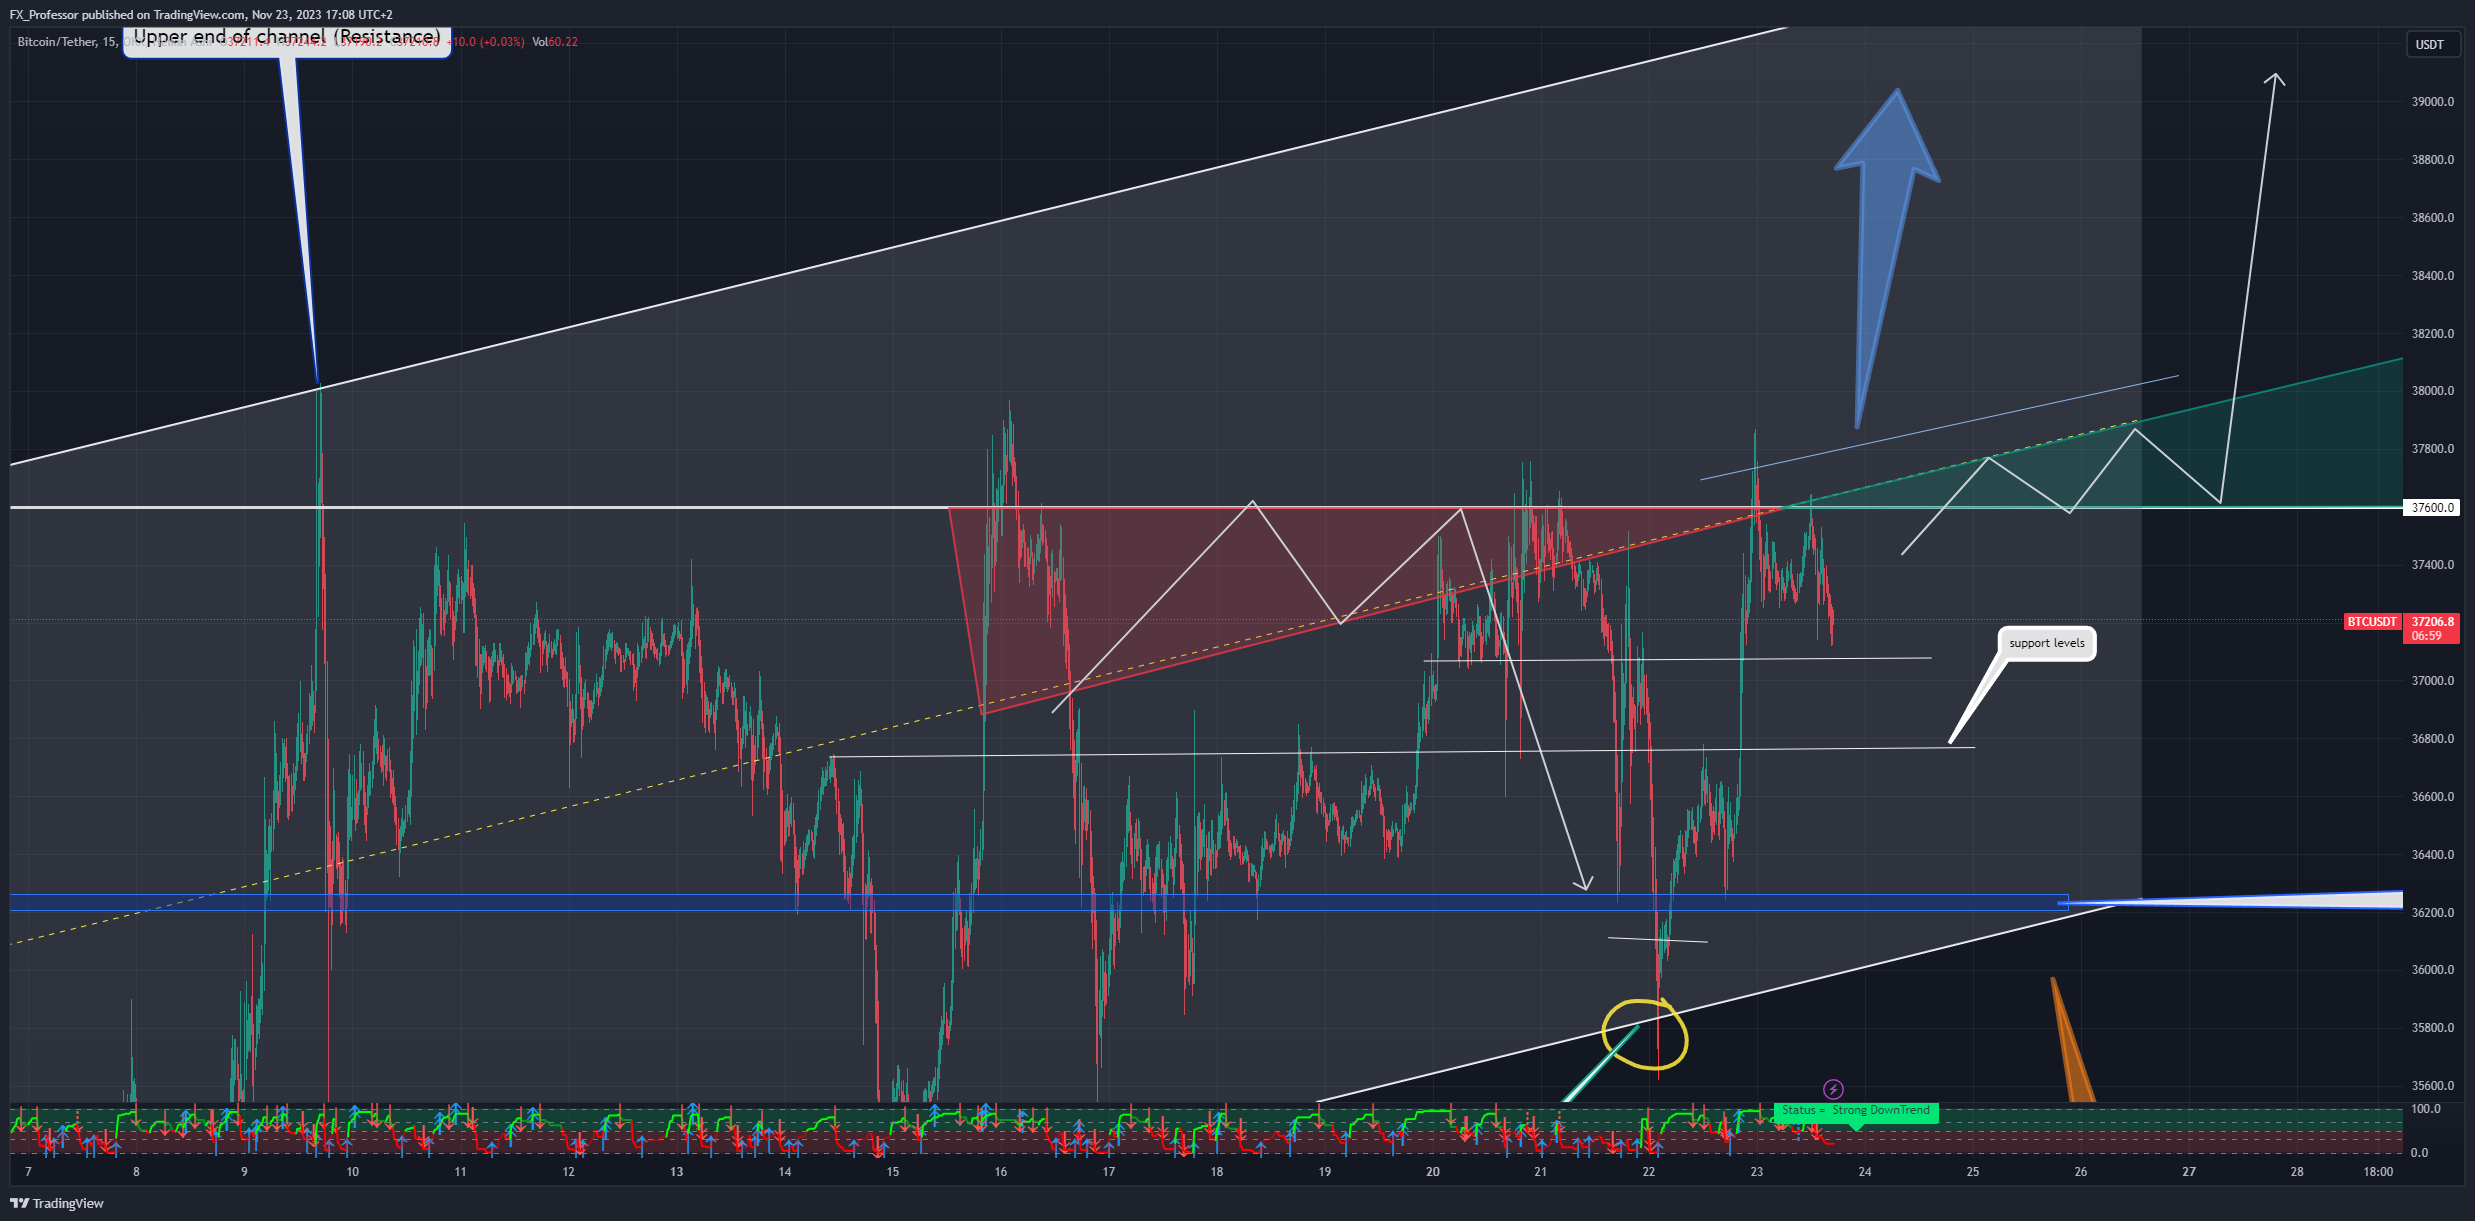Click date label 26 on the time axis
The height and width of the screenshot is (1221, 2475).
(x=2080, y=1172)
